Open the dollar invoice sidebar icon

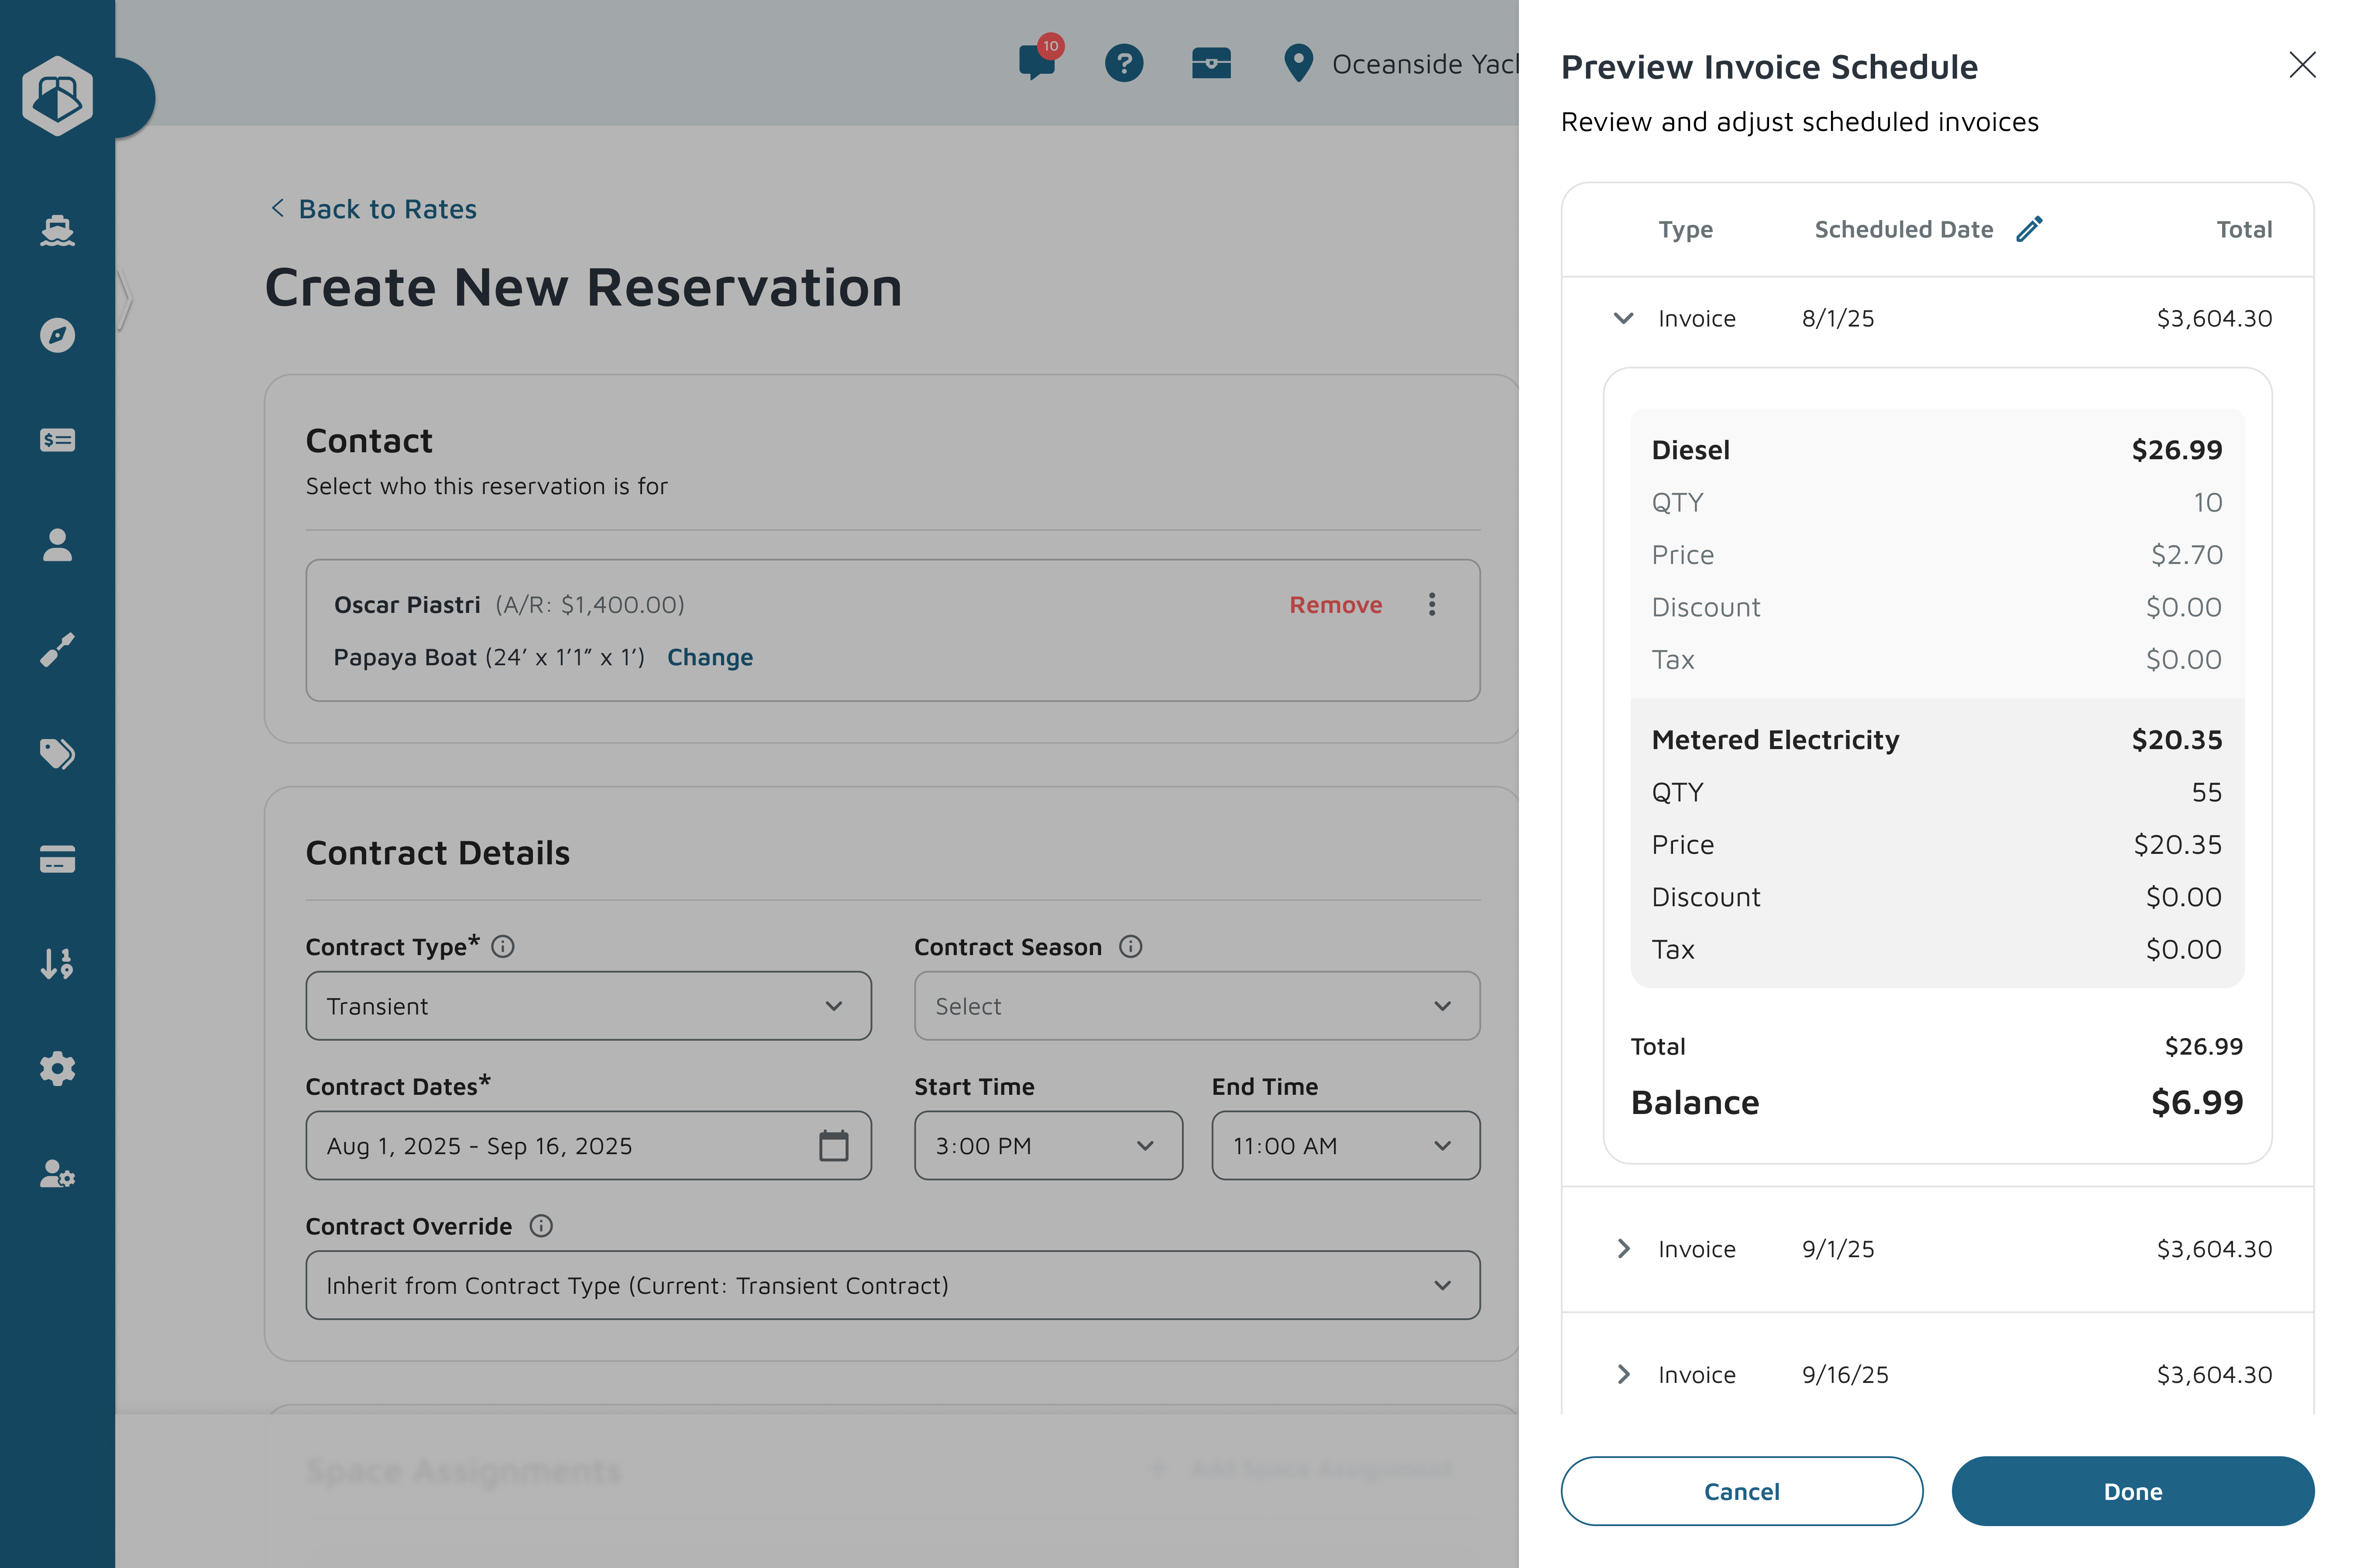click(x=57, y=440)
